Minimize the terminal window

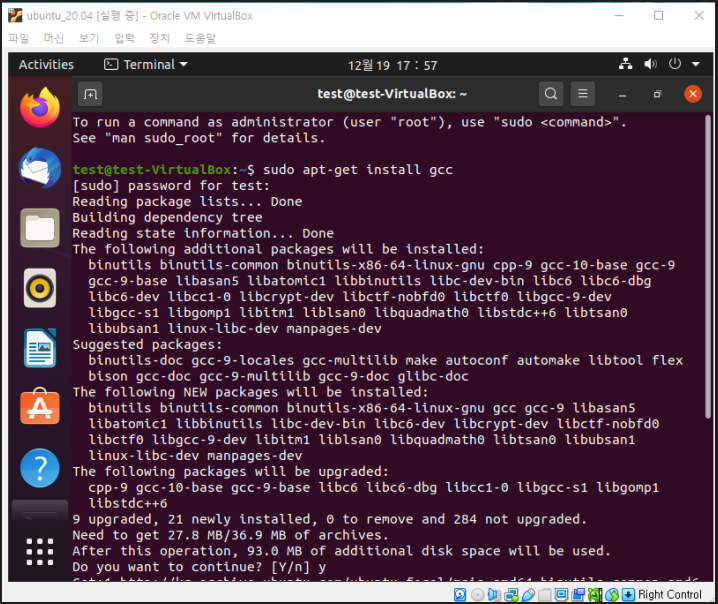coord(622,94)
